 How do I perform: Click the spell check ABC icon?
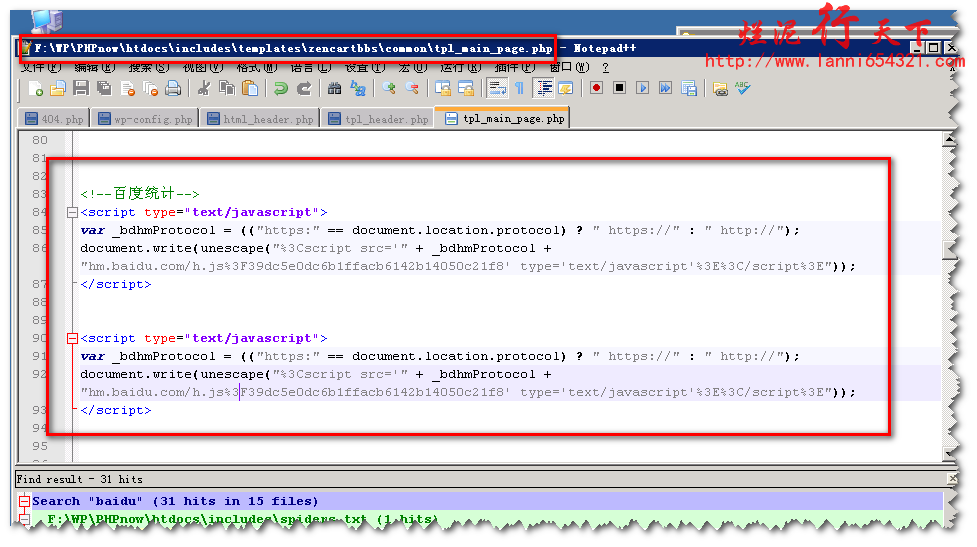click(742, 89)
